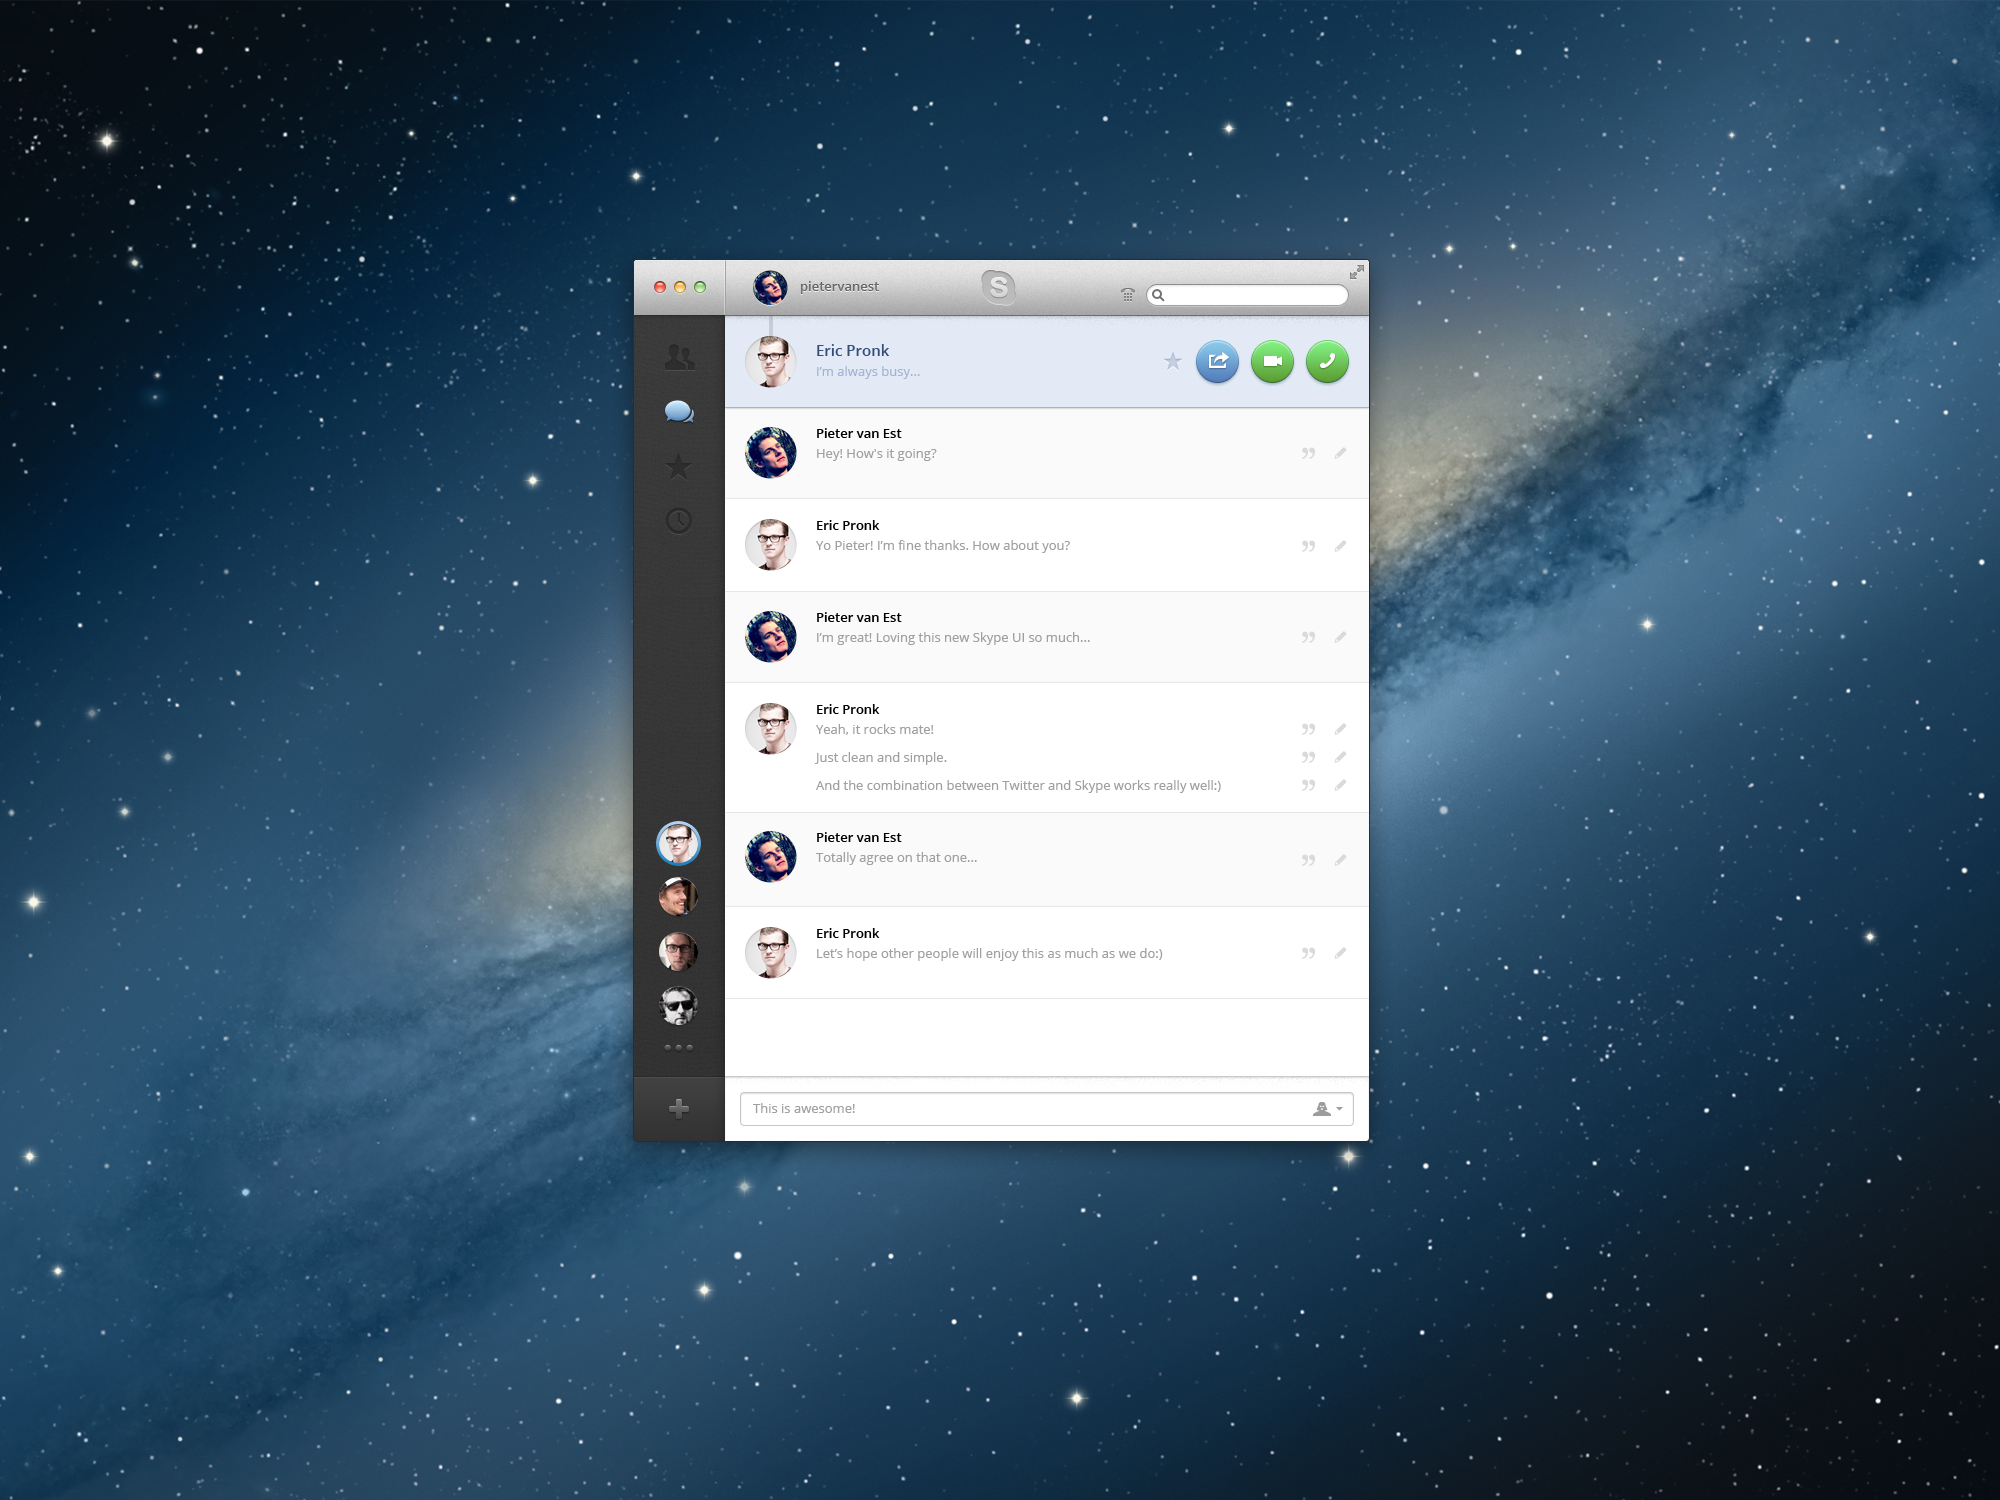This screenshot has height=1500, width=2000.
Task: Edit the Twitter and Skype combination message
Action: click(x=1340, y=785)
